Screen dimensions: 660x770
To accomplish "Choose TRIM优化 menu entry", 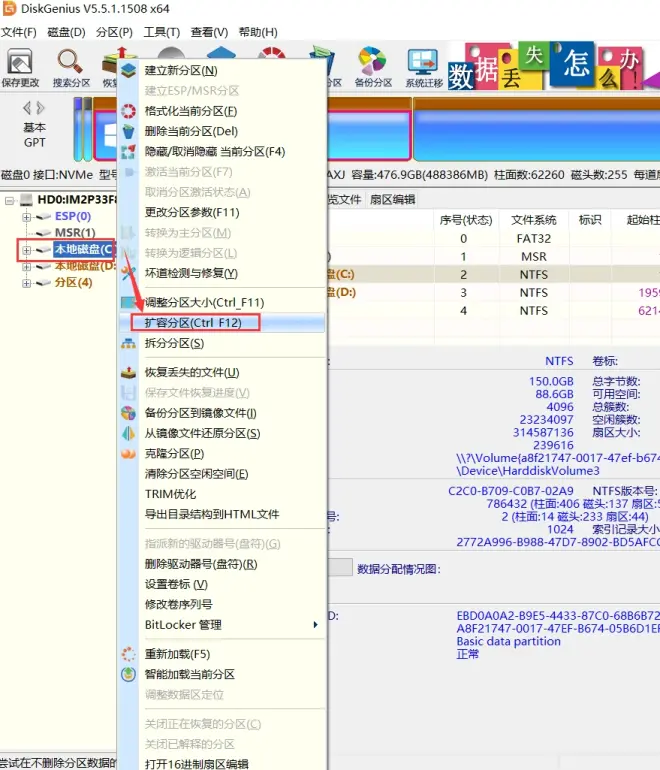I will point(222,494).
